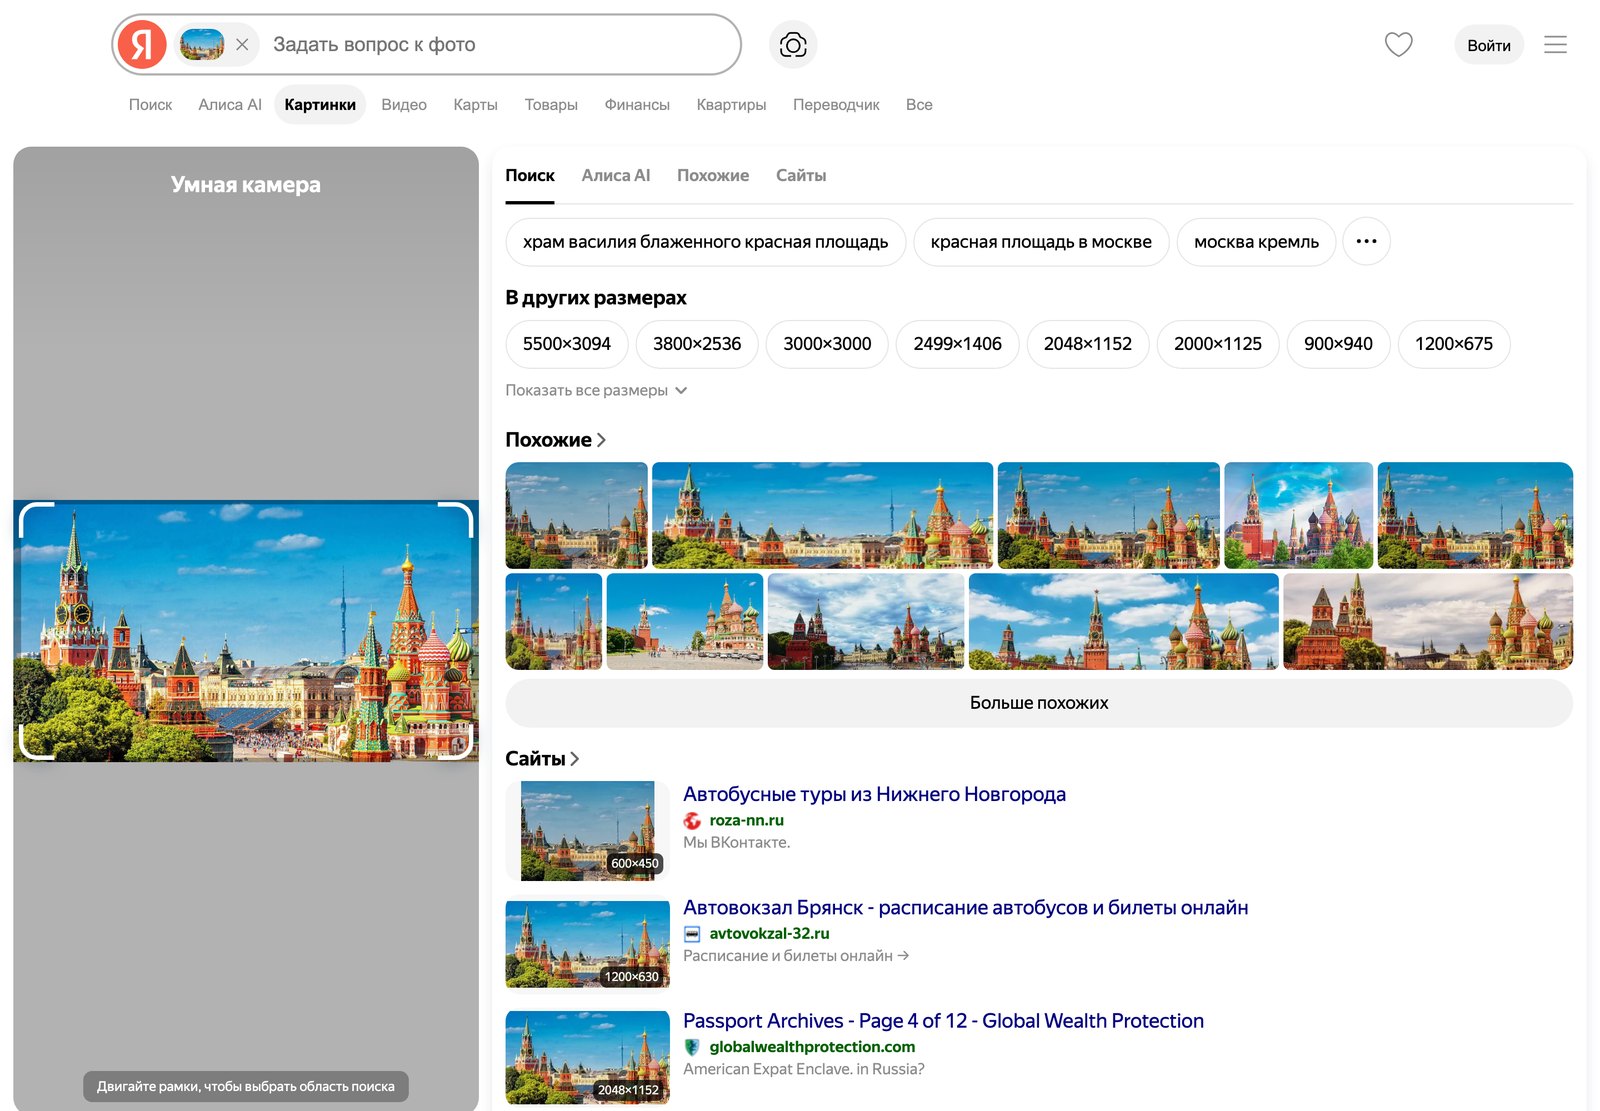This screenshot has width=1600, height=1111.
Task: Click the 'Расписание и билеты онлайн' sublink
Action: coord(796,956)
